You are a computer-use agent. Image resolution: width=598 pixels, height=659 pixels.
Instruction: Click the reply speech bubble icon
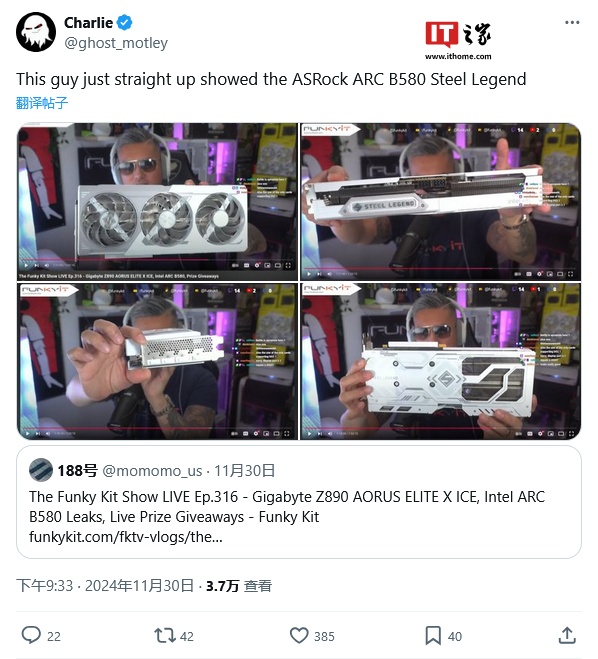[x=31, y=635]
